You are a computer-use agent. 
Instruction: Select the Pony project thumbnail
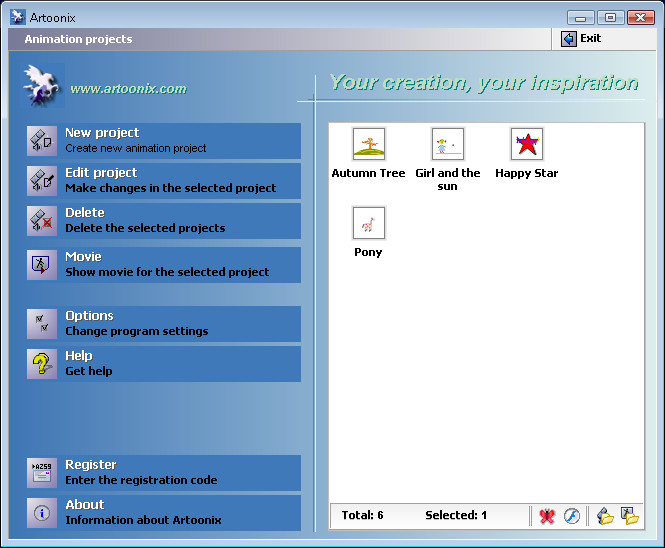[x=369, y=223]
